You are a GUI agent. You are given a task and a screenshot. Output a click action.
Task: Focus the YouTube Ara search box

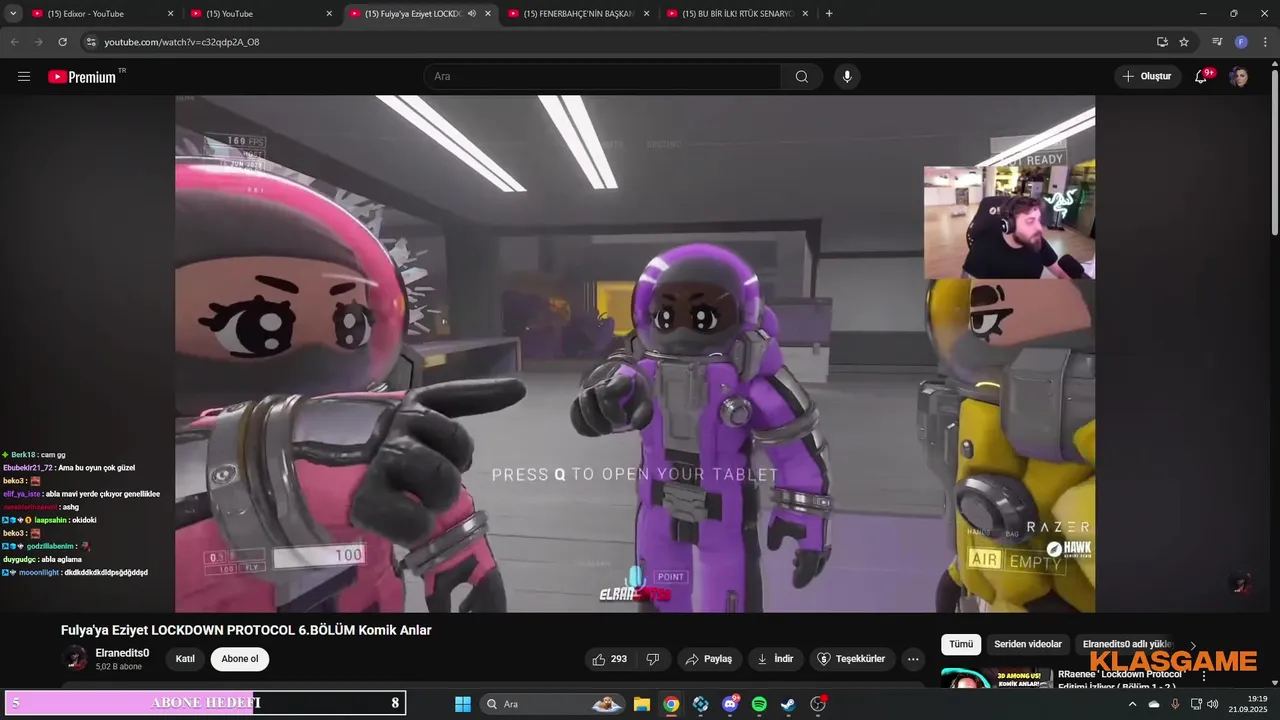(x=602, y=76)
